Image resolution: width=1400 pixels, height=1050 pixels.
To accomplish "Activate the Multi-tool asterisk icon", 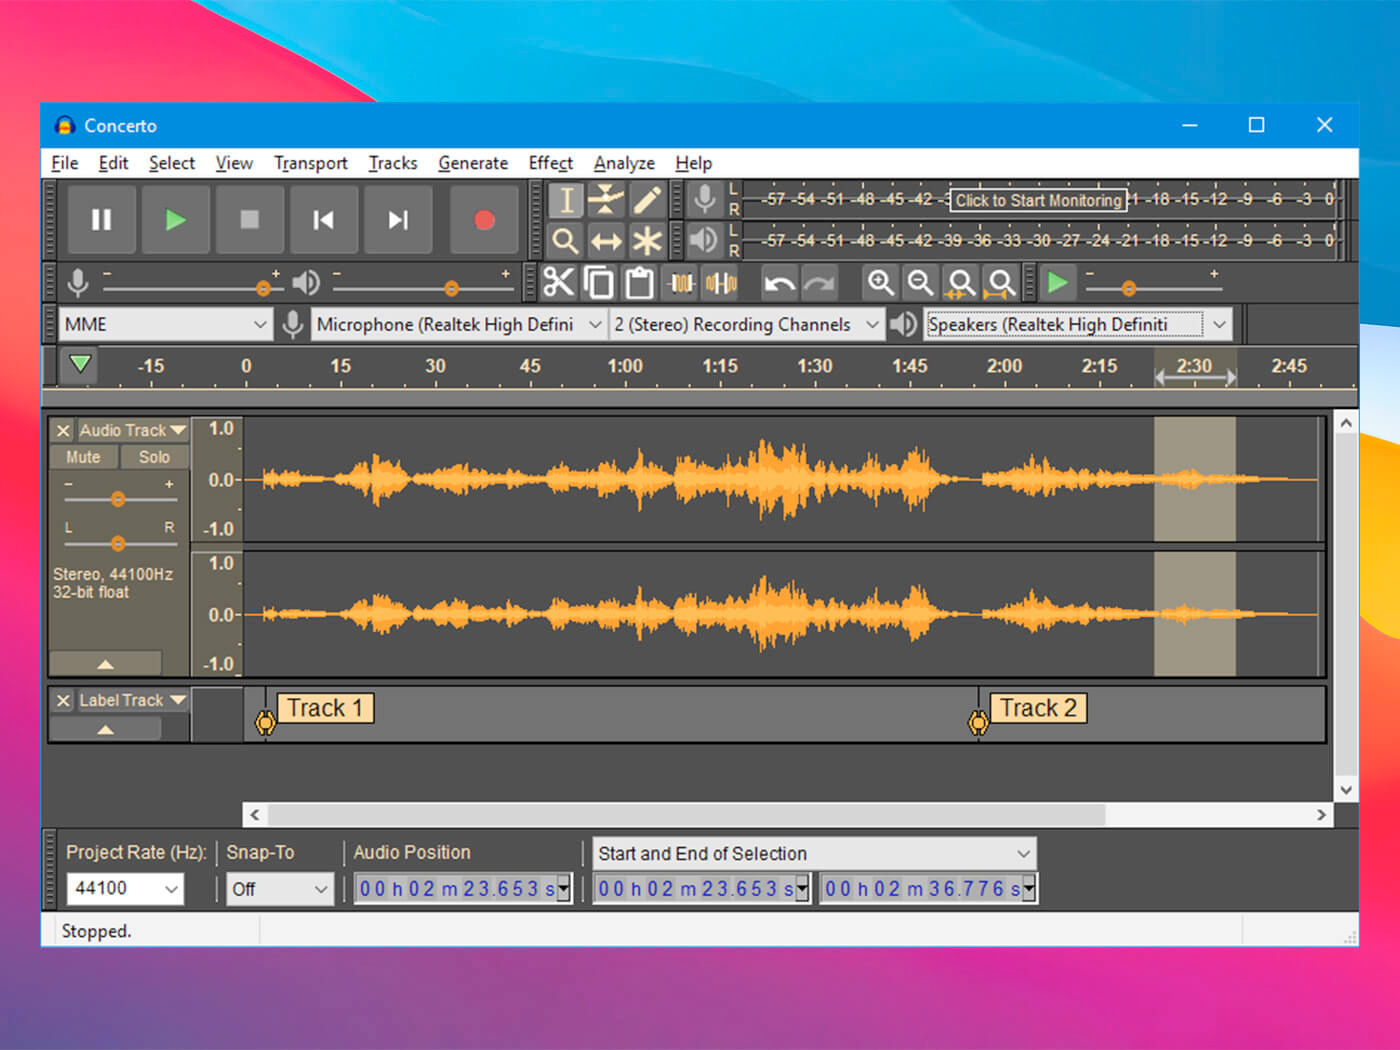I will tap(647, 241).
